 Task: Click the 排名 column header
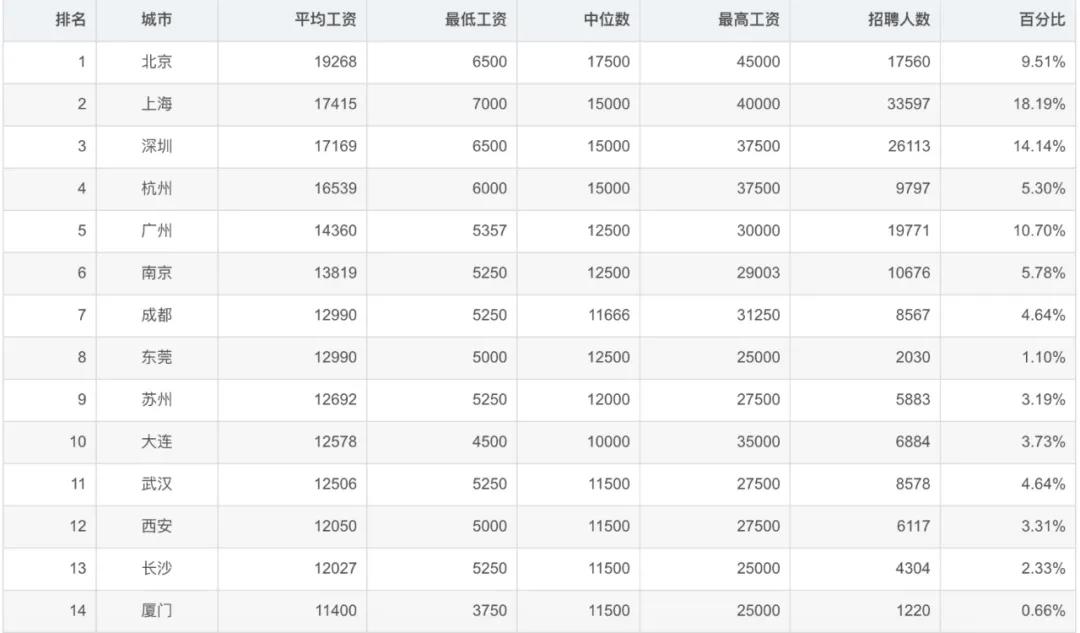coord(70,20)
